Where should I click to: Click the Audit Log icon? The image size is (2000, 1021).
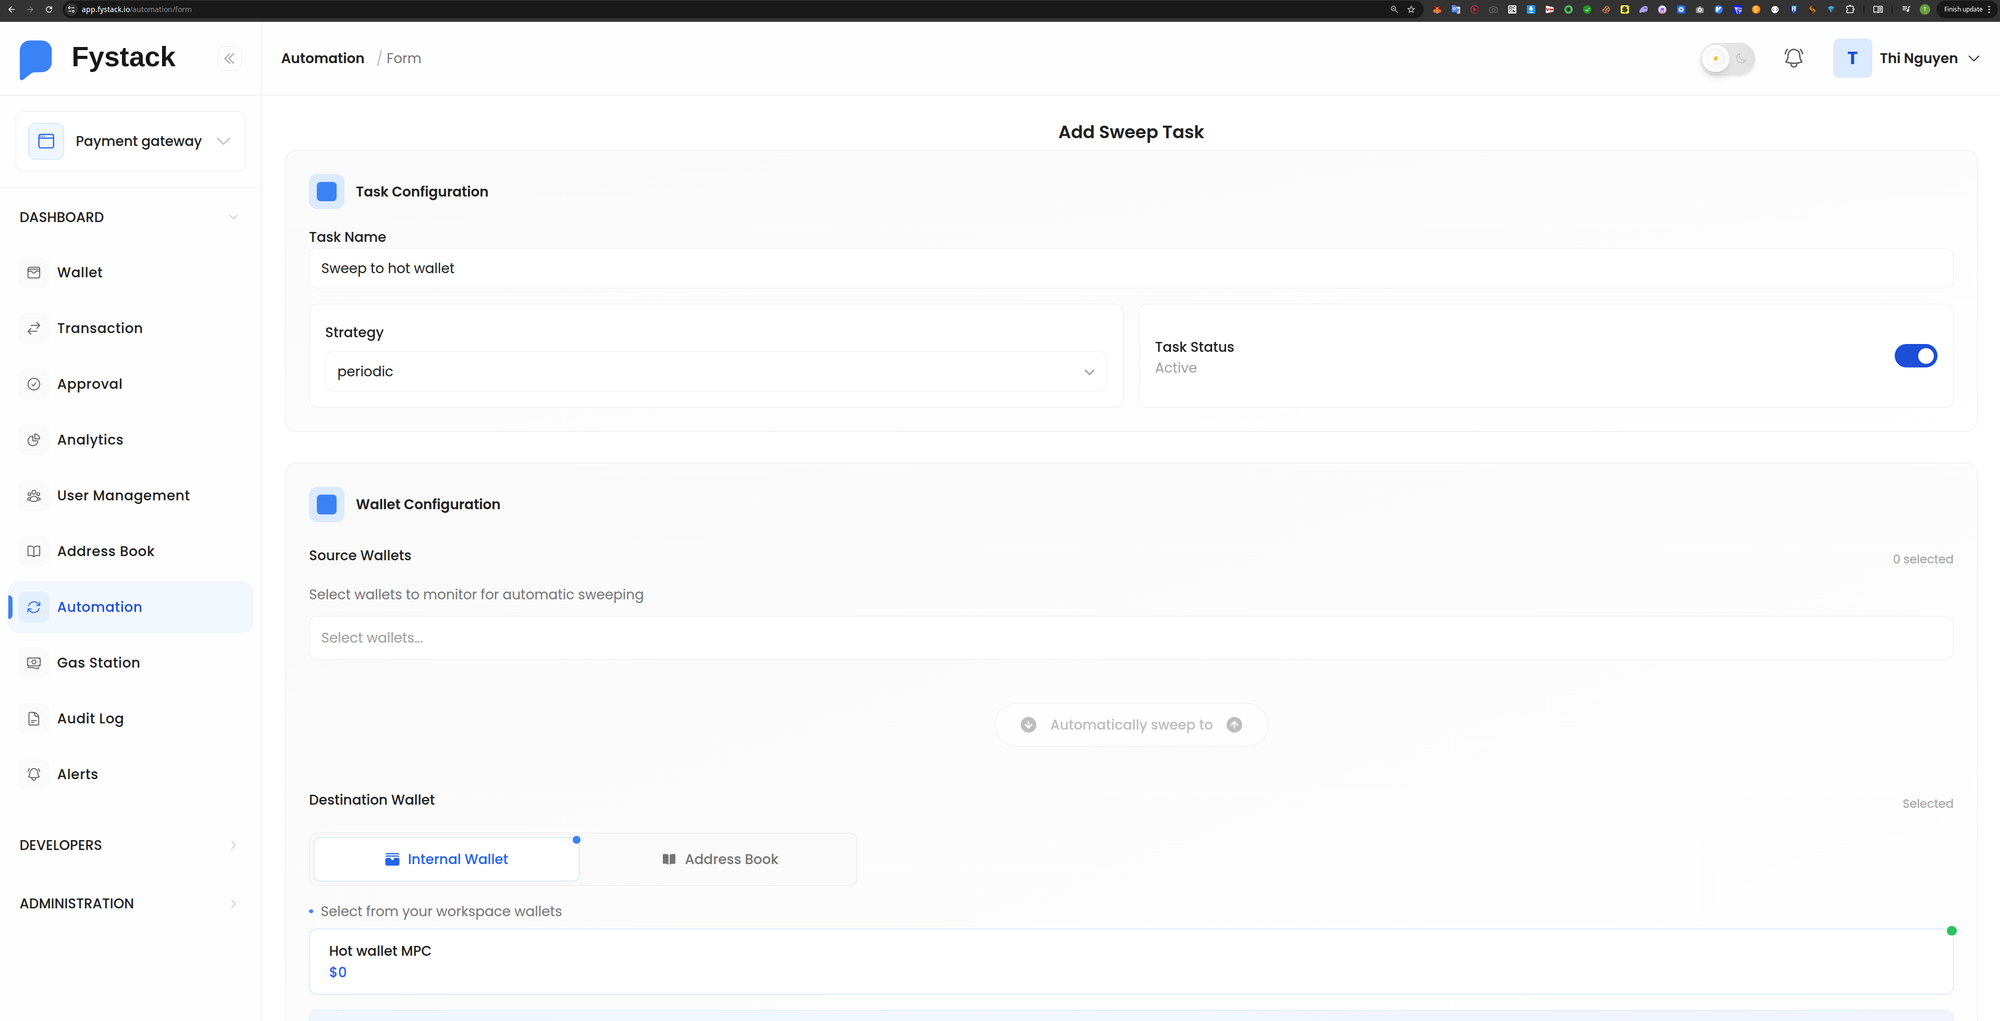tap(34, 719)
